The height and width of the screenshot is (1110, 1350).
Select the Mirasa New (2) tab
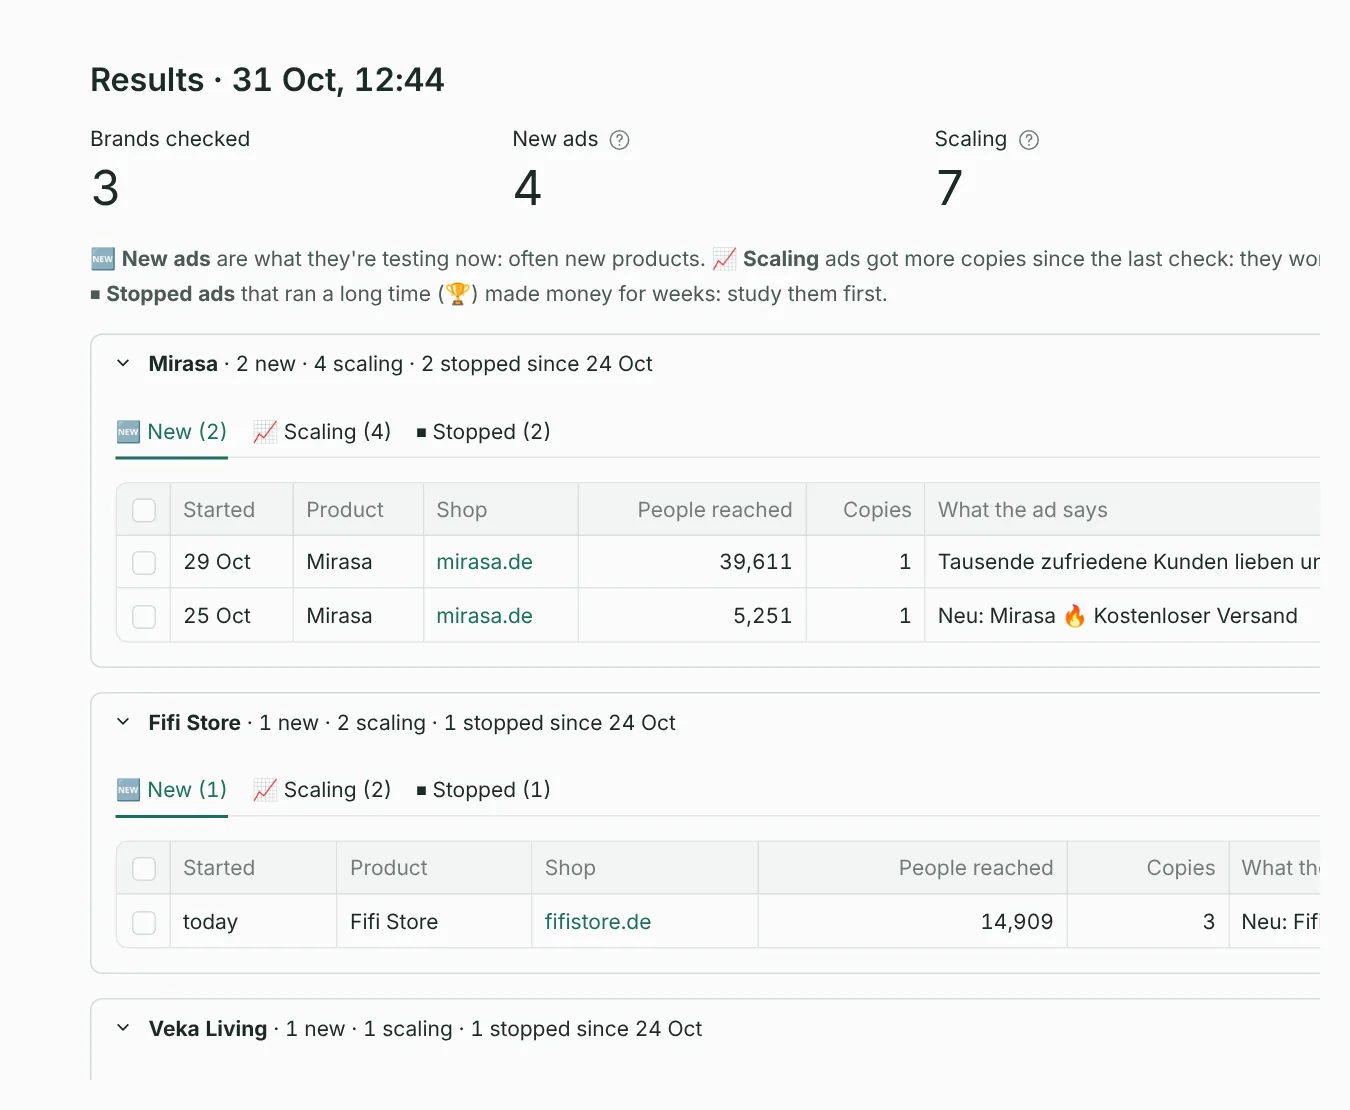172,432
